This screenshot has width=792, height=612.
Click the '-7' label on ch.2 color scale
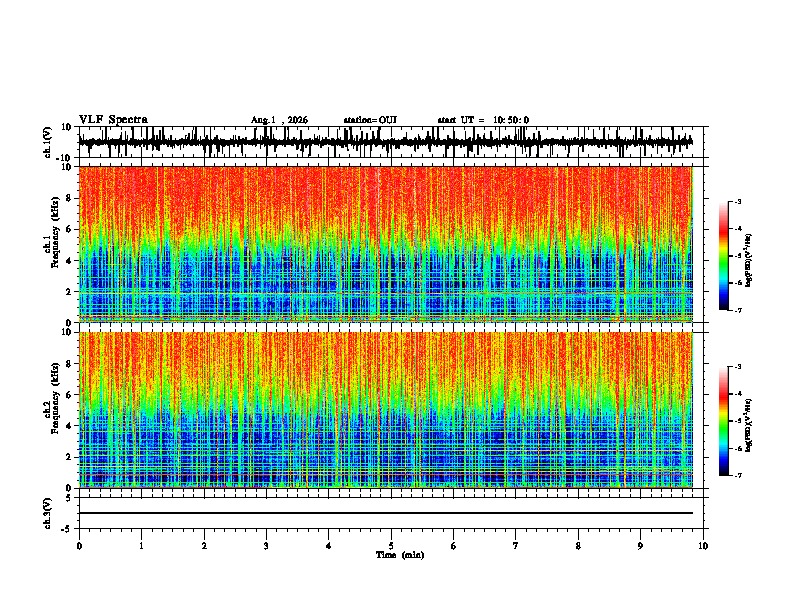(738, 476)
